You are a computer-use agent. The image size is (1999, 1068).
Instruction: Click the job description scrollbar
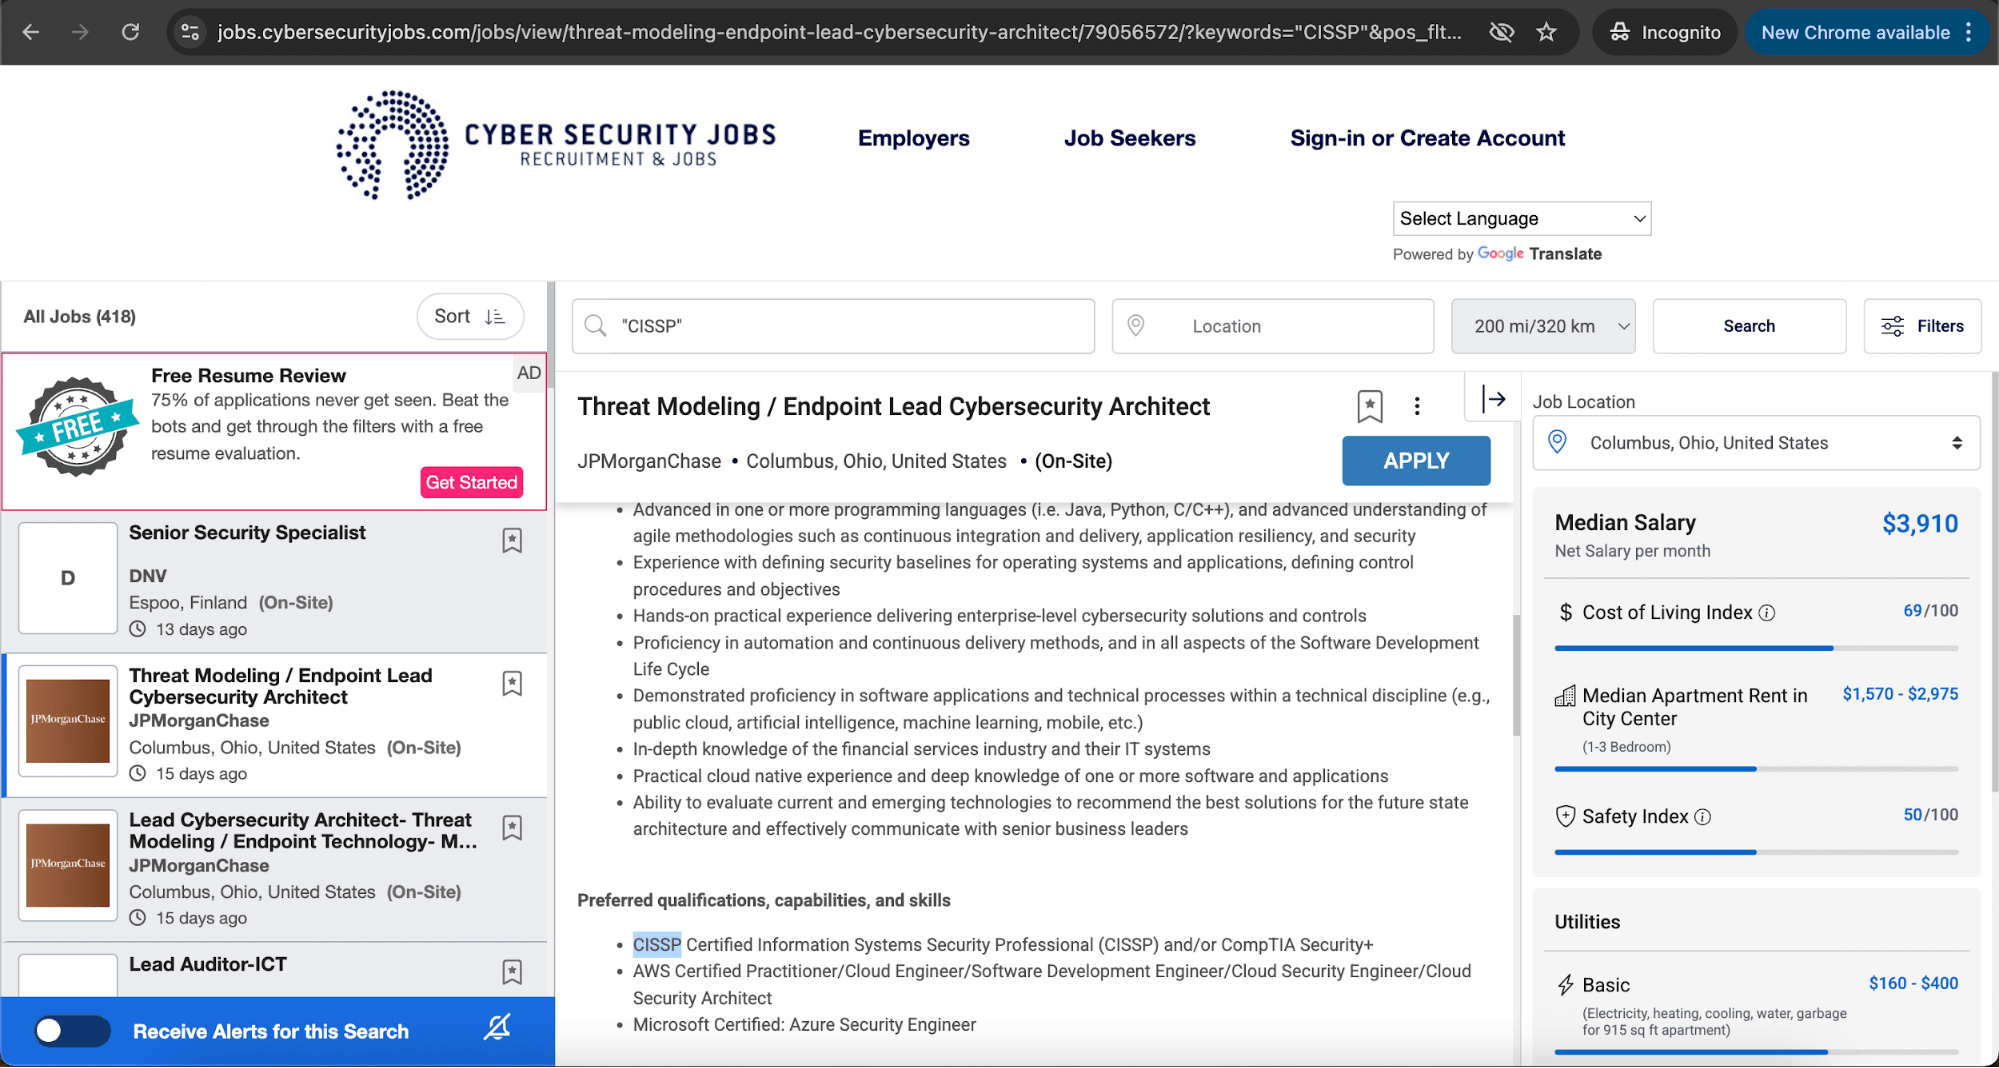(x=1517, y=675)
